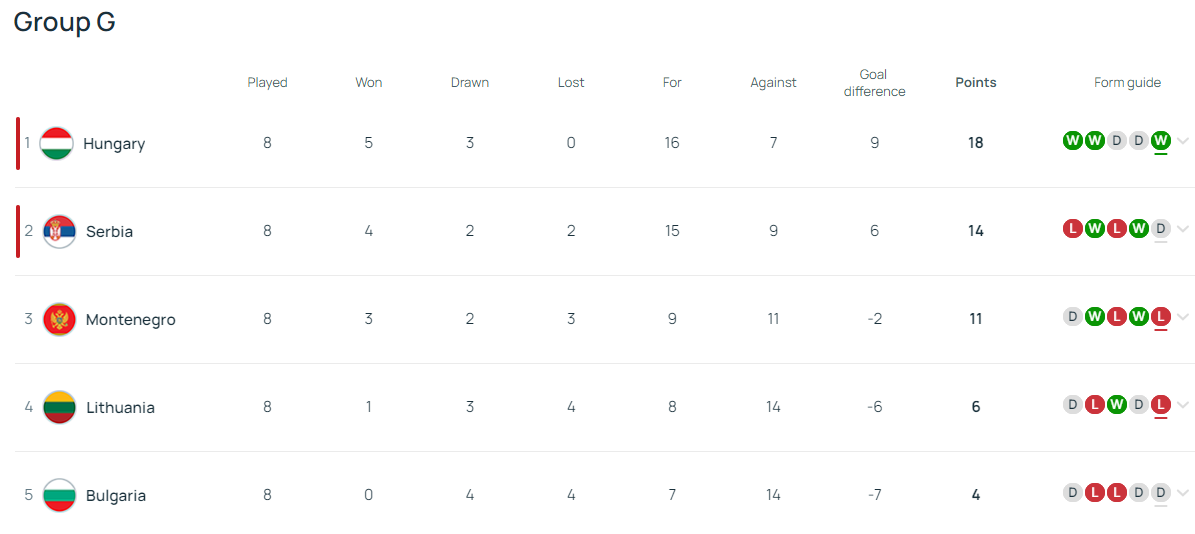This screenshot has width=1195, height=534.
Task: Open the Montenegro team link
Action: [x=130, y=320]
